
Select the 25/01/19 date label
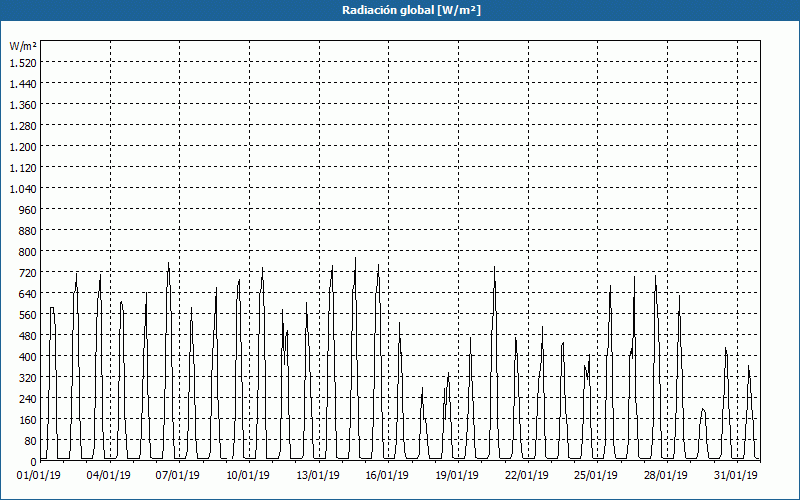596,476
